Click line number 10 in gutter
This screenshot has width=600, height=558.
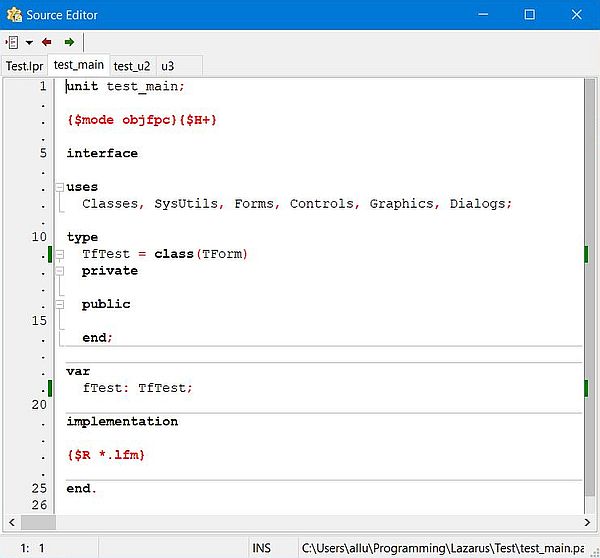point(39,237)
